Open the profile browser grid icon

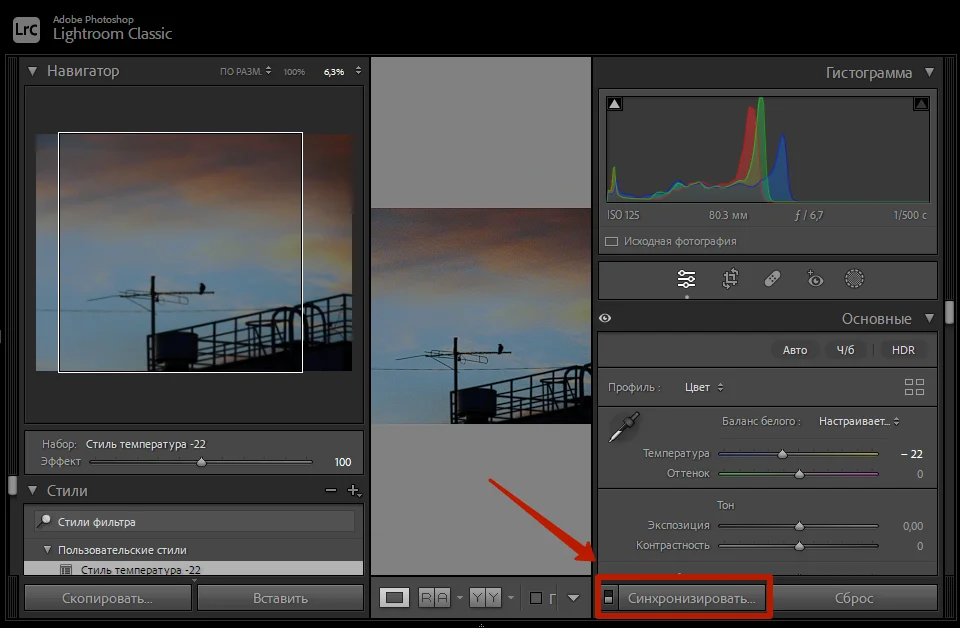(x=914, y=387)
